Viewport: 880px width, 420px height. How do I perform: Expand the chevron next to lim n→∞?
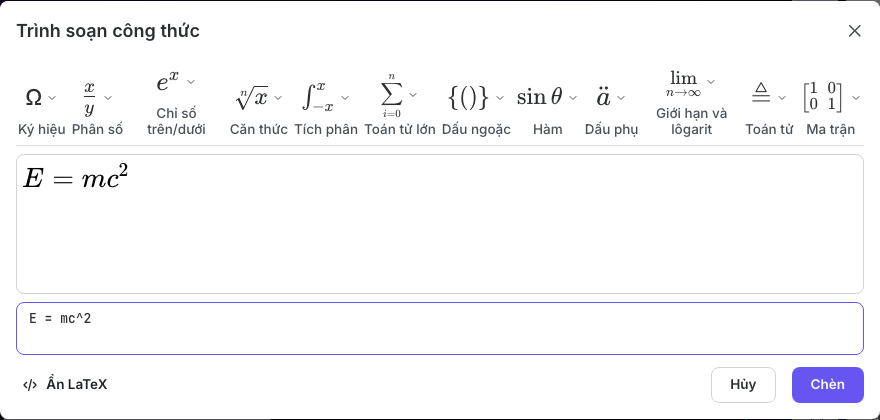(711, 81)
